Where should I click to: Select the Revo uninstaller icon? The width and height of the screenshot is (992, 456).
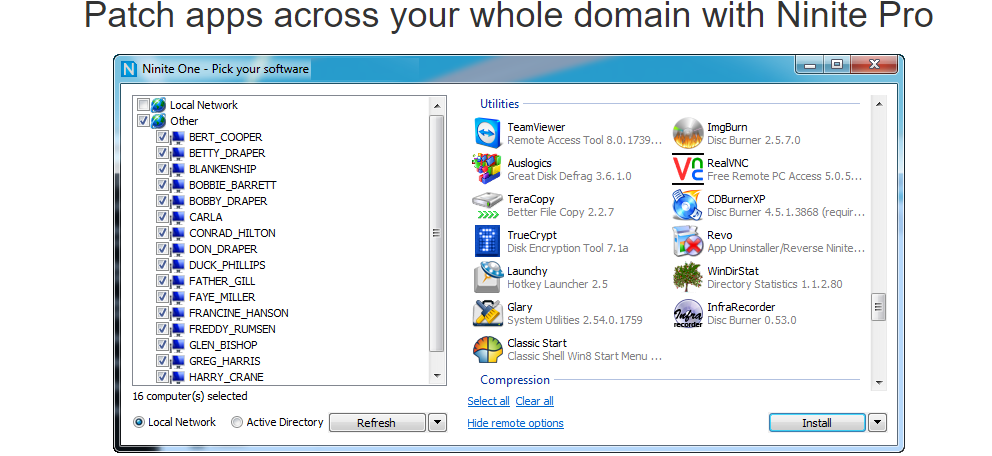(688, 242)
